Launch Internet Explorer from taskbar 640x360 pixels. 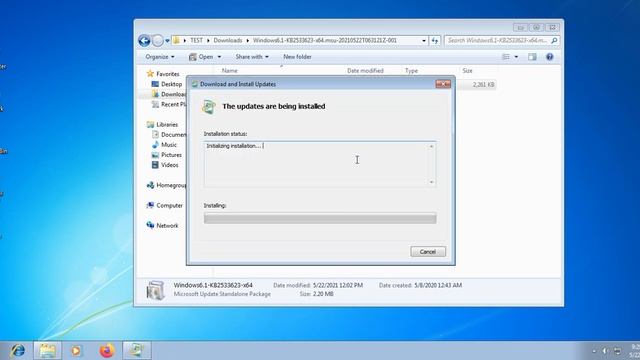[18, 350]
